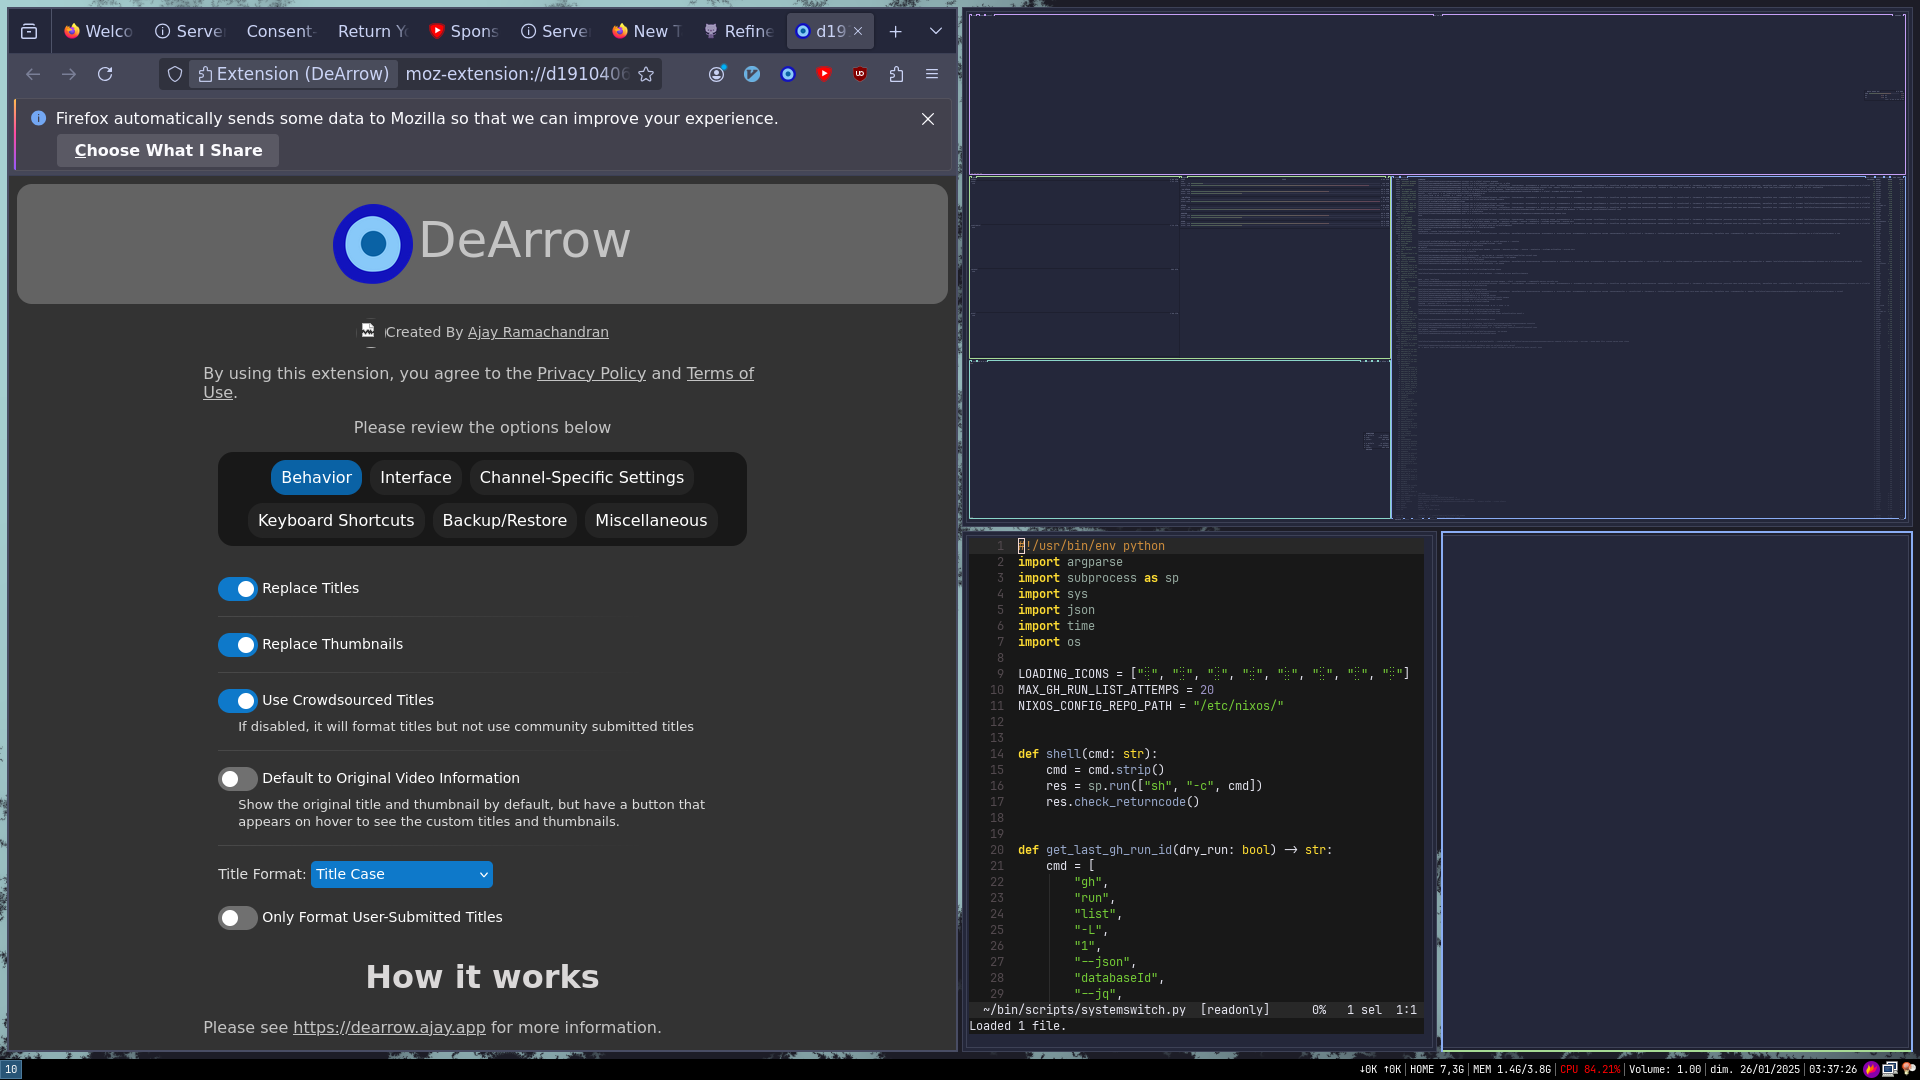Enable Default to Original Video Information
The image size is (1920, 1080).
pyautogui.click(x=238, y=779)
